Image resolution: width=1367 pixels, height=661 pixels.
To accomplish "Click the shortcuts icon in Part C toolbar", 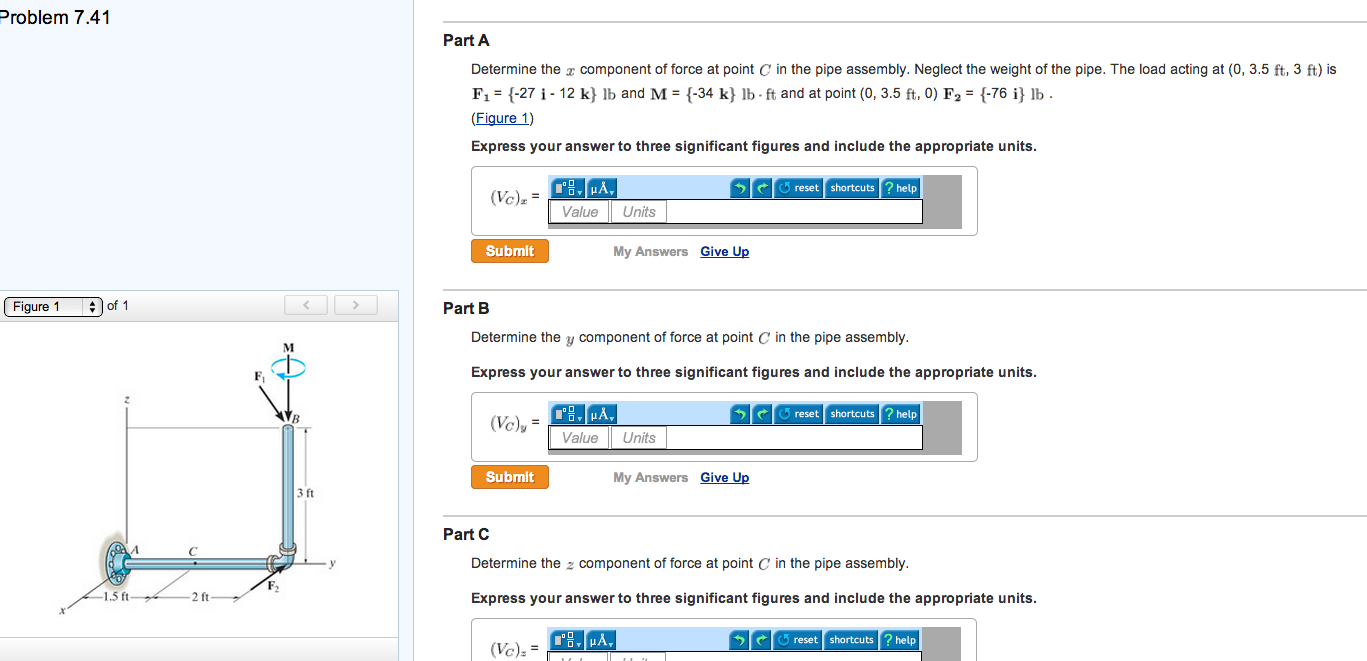I will 851,639.
